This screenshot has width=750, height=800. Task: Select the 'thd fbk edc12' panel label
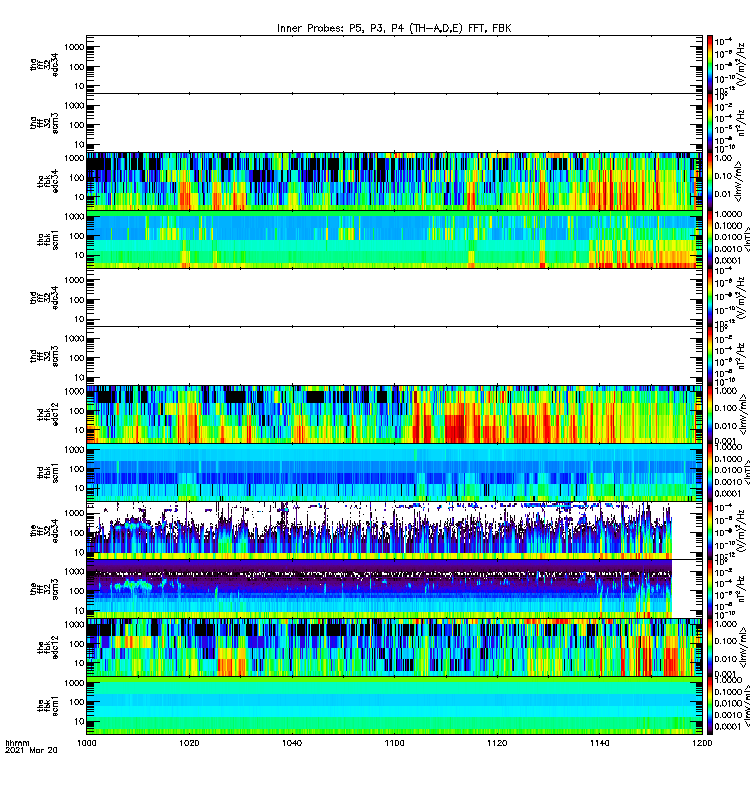coord(48,414)
